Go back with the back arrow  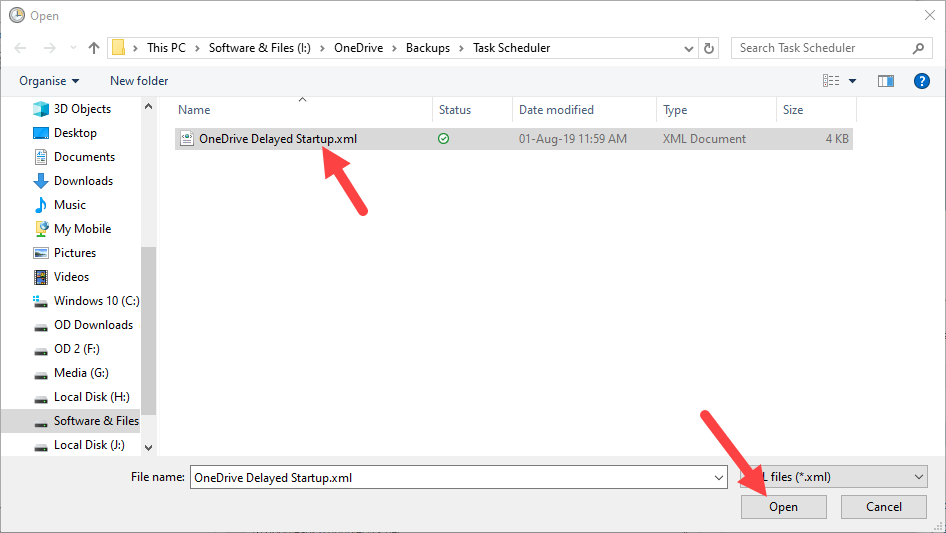20,48
